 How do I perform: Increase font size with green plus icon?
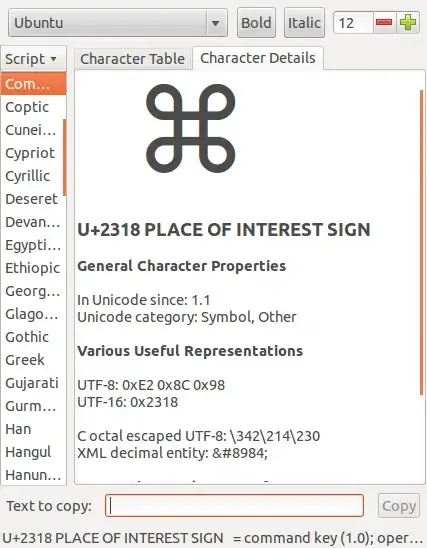point(408,23)
